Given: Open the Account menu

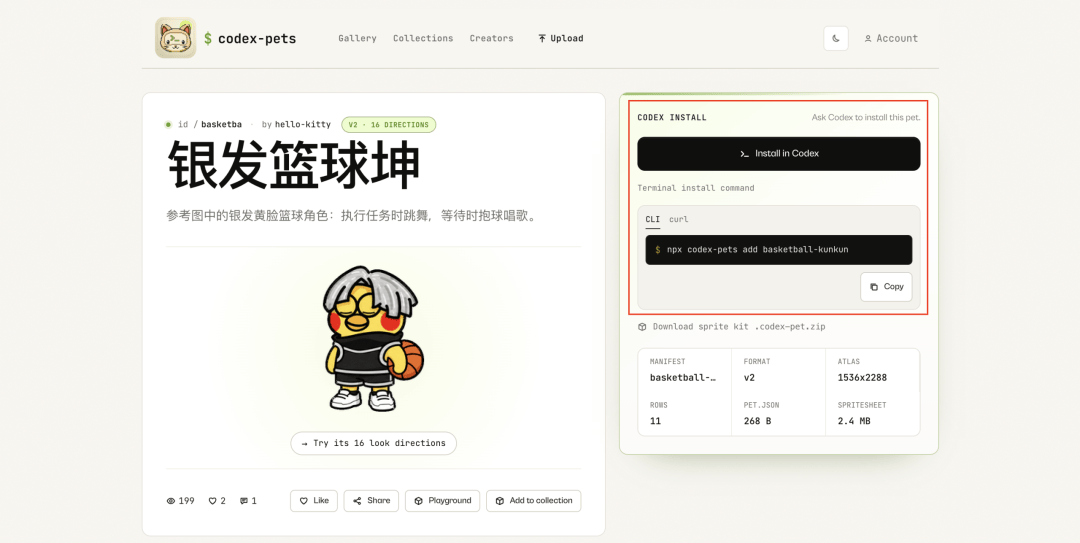Looking at the screenshot, I should (891, 39).
